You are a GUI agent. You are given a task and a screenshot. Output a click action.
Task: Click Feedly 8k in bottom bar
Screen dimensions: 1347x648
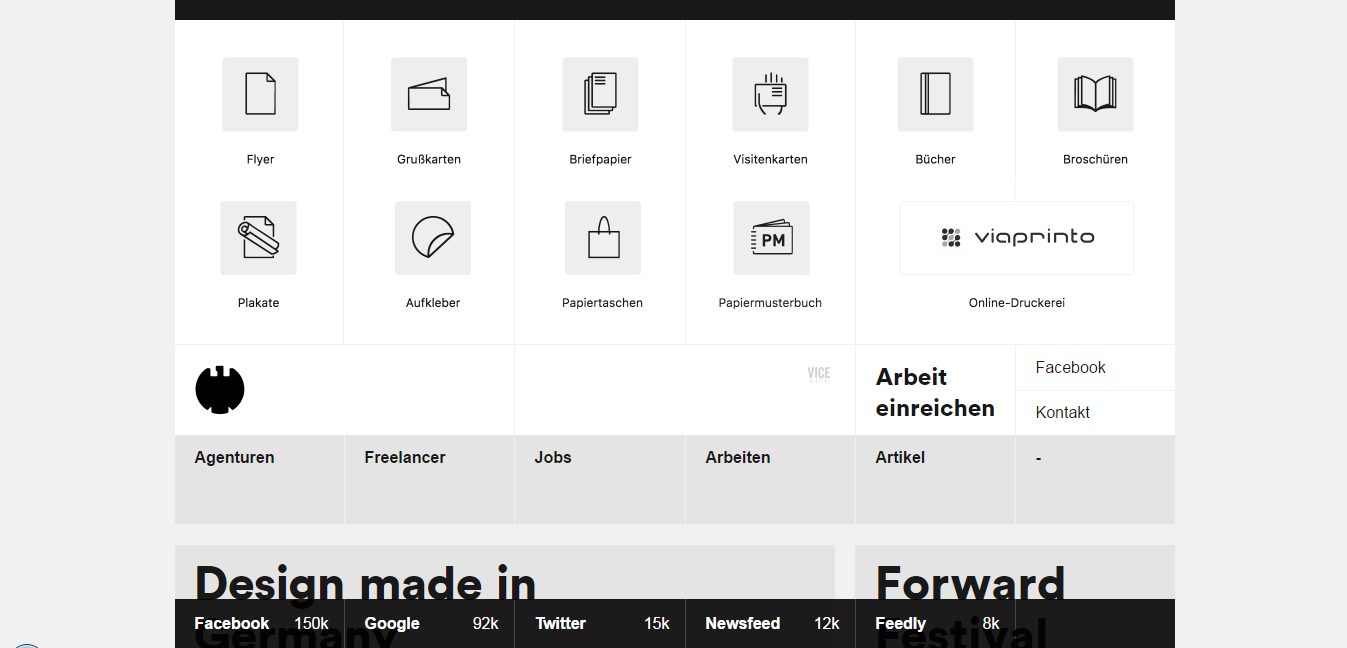pyautogui.click(x=936, y=623)
